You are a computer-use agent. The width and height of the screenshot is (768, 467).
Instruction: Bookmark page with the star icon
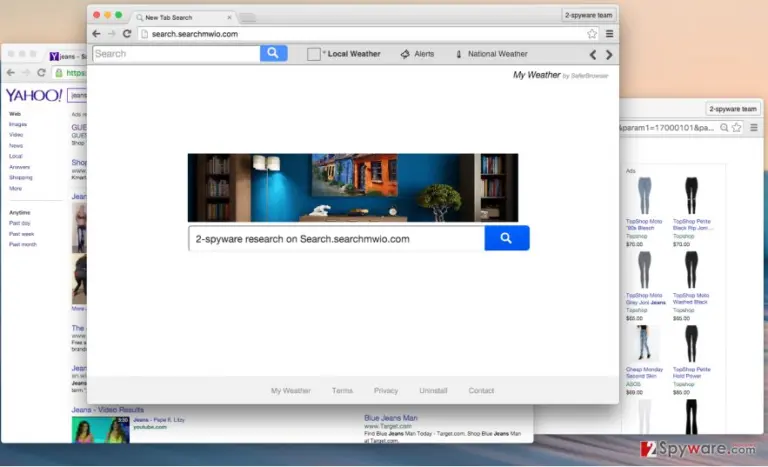[x=592, y=34]
